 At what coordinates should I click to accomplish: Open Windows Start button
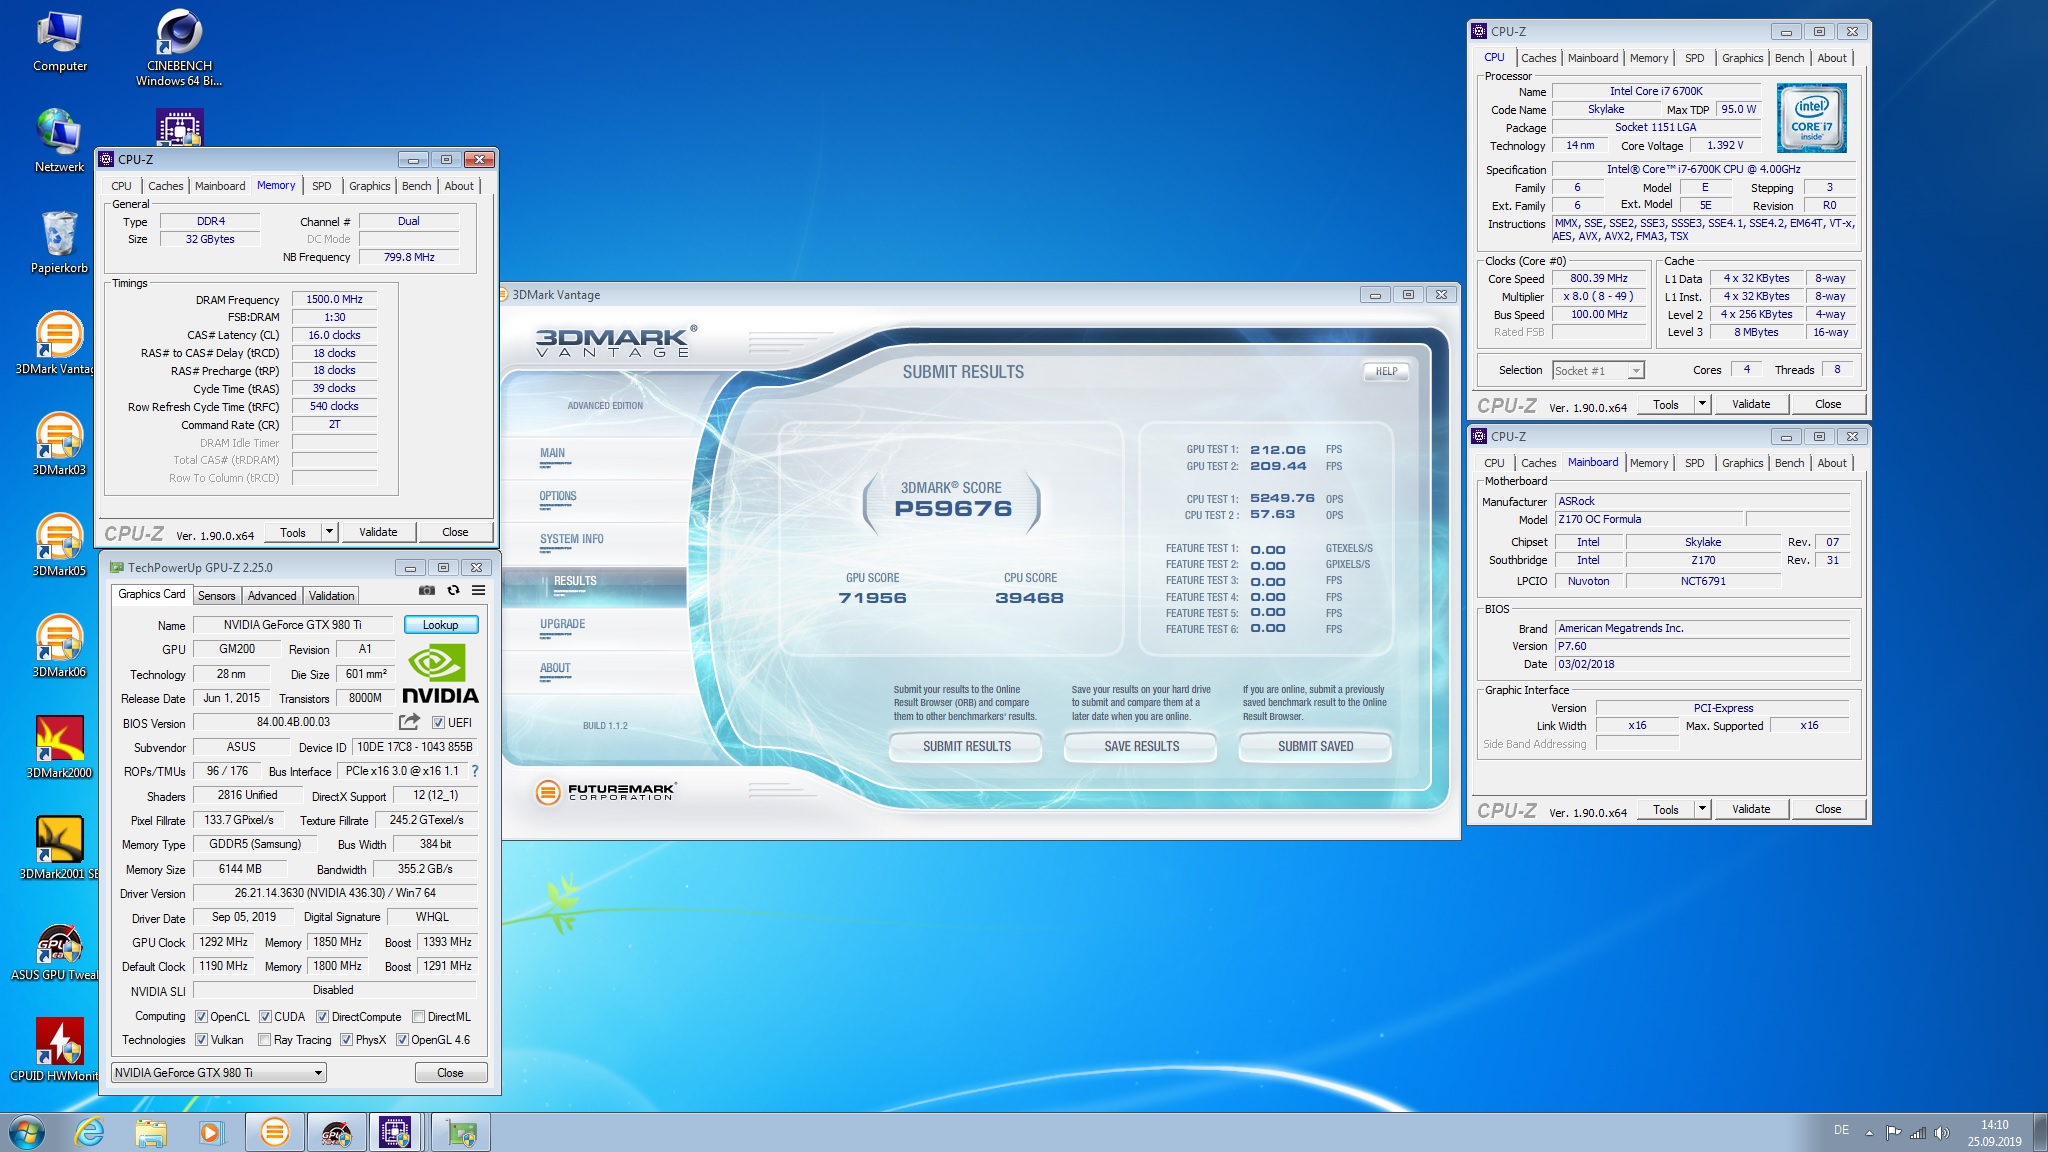click(27, 1133)
